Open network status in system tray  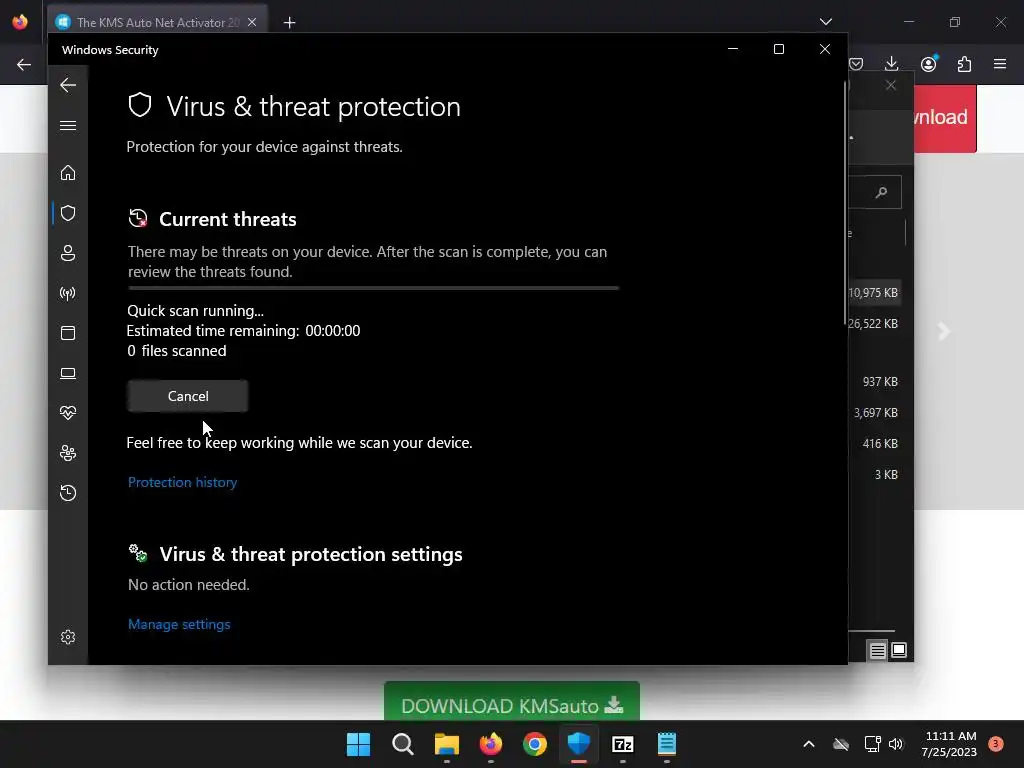pyautogui.click(x=872, y=744)
